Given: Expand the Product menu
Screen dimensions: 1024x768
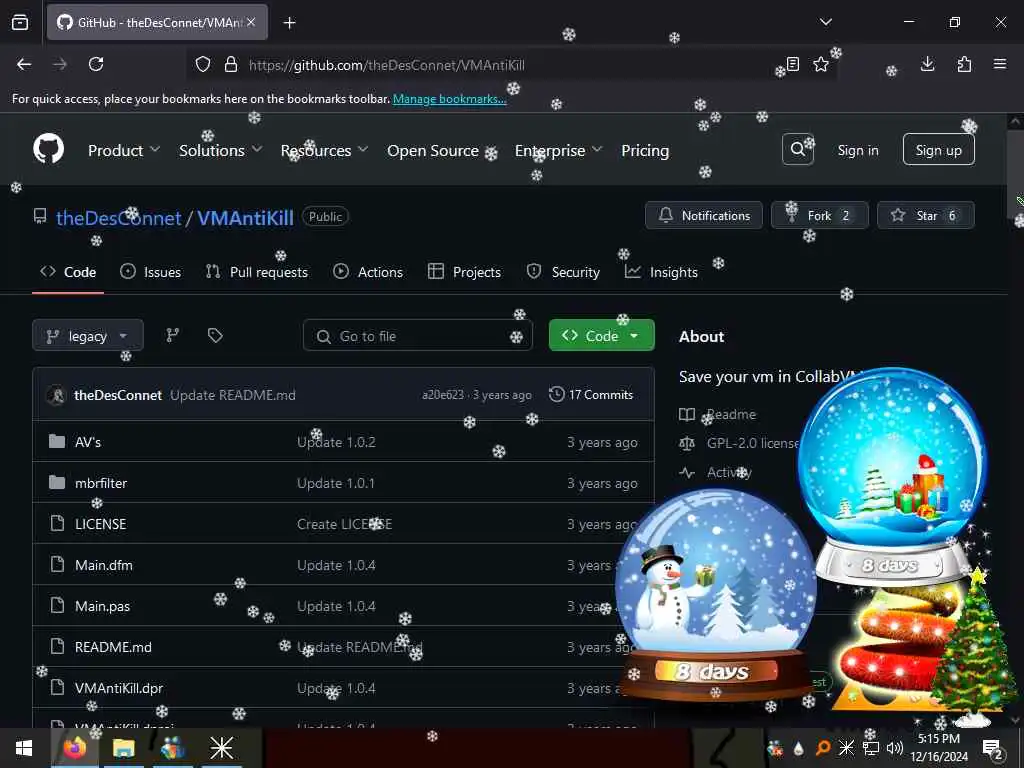Looking at the screenshot, I should click(123, 150).
